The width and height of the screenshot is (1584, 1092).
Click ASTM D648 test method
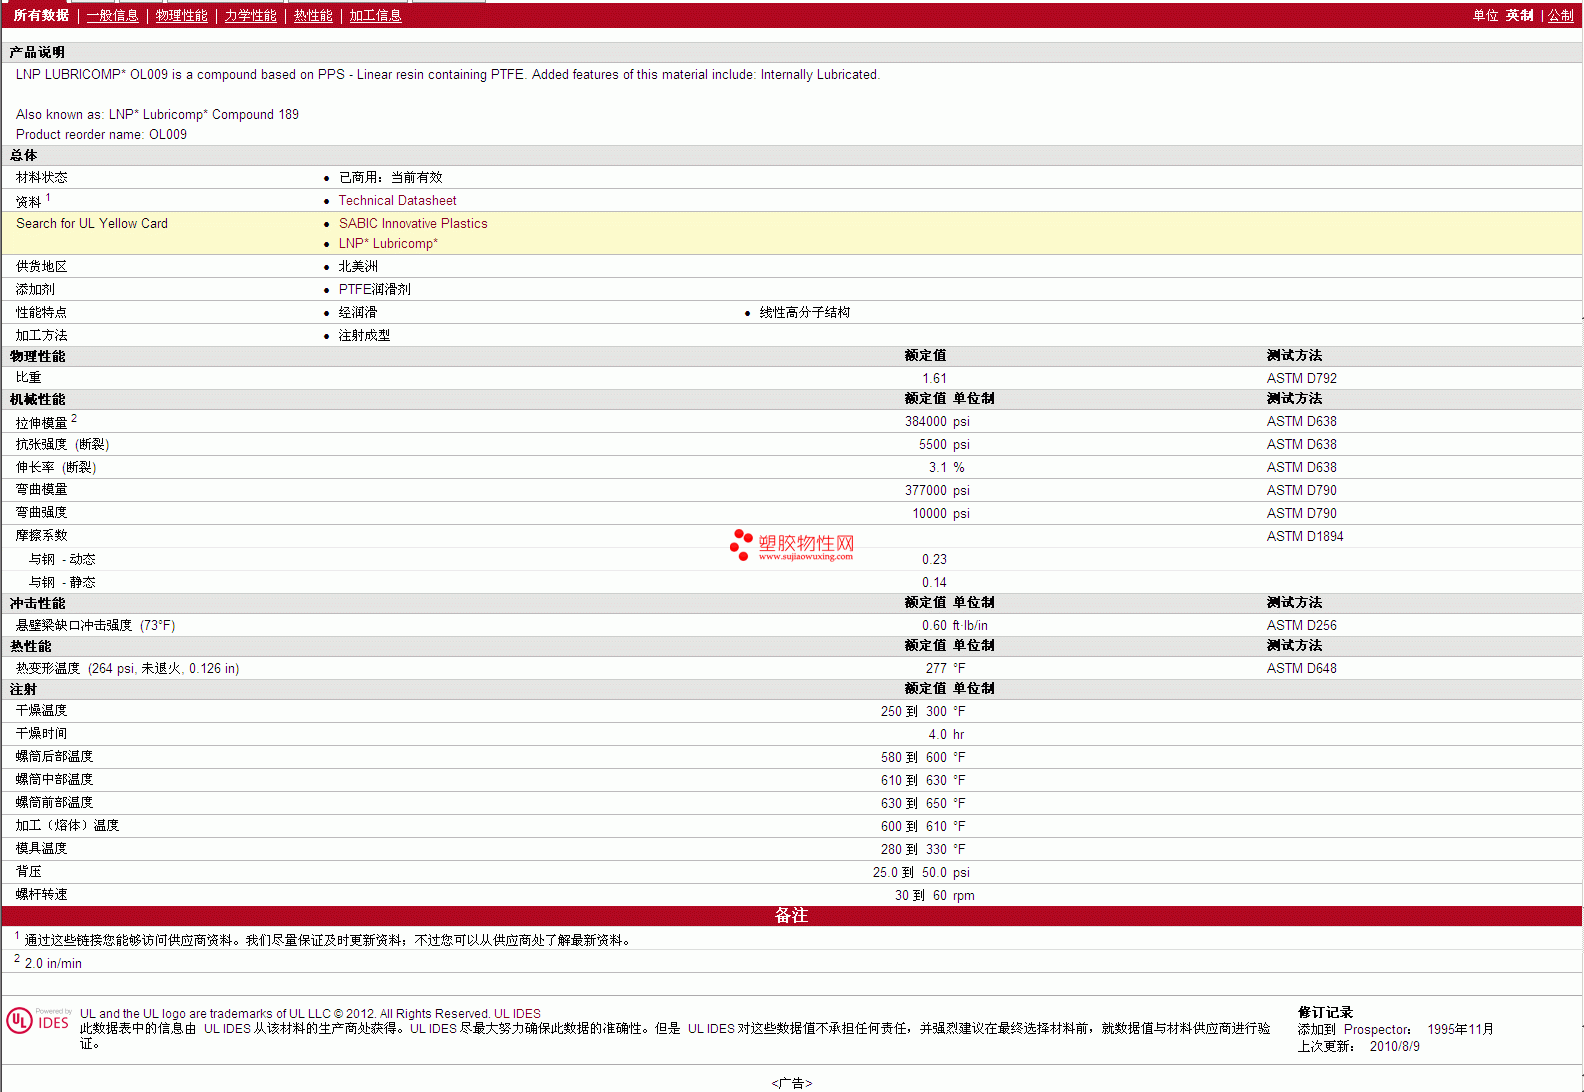click(1301, 668)
